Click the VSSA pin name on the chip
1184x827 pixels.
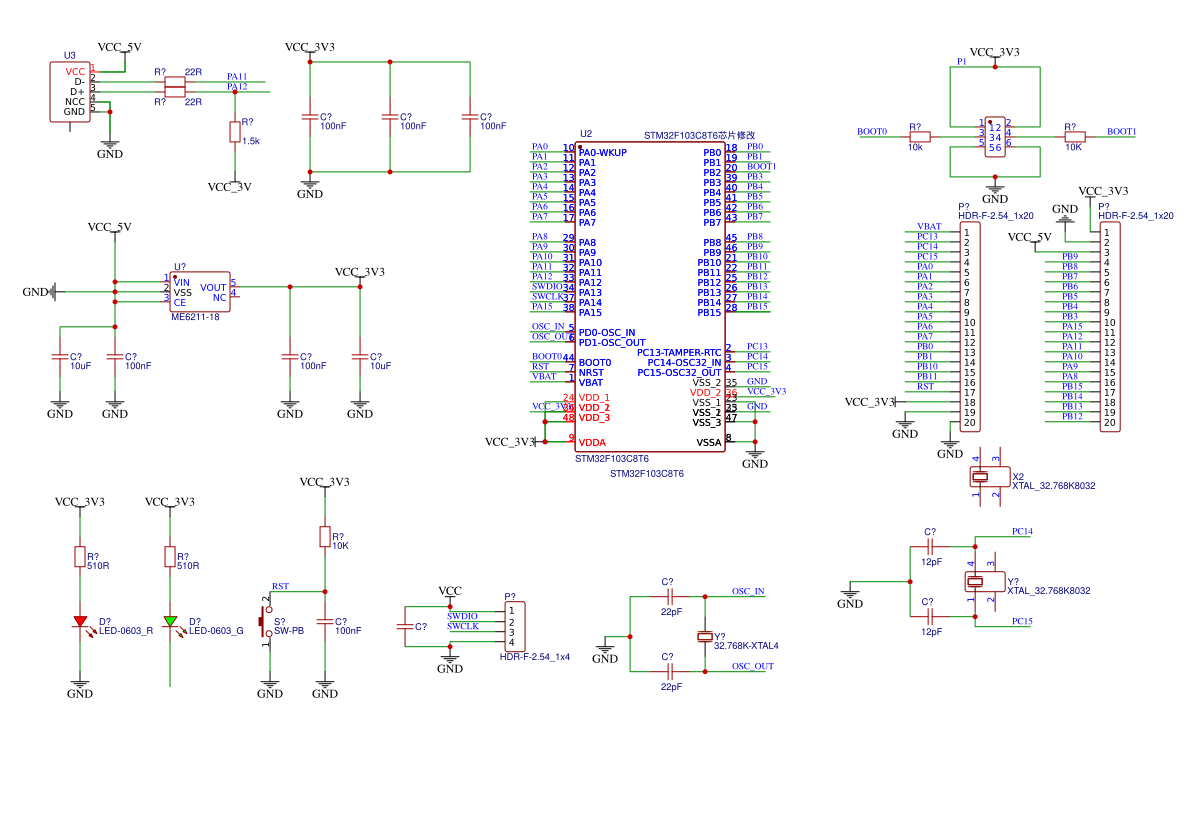(709, 443)
